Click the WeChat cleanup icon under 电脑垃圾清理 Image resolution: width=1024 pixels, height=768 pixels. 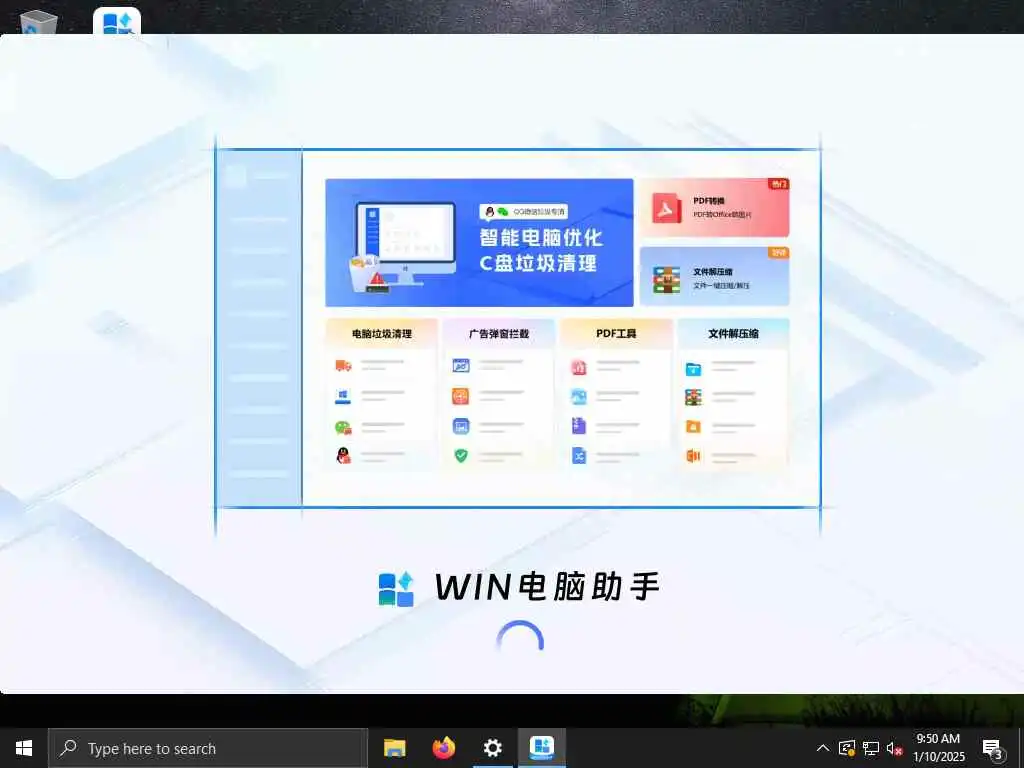point(343,428)
